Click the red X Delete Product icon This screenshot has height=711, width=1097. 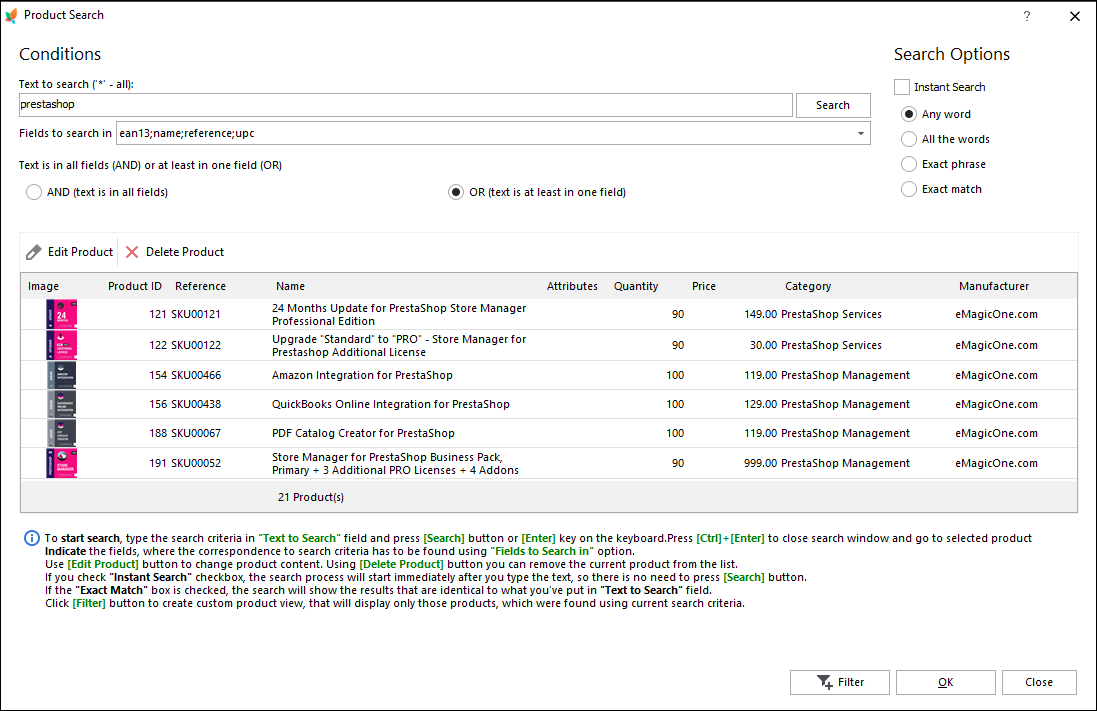(x=132, y=252)
